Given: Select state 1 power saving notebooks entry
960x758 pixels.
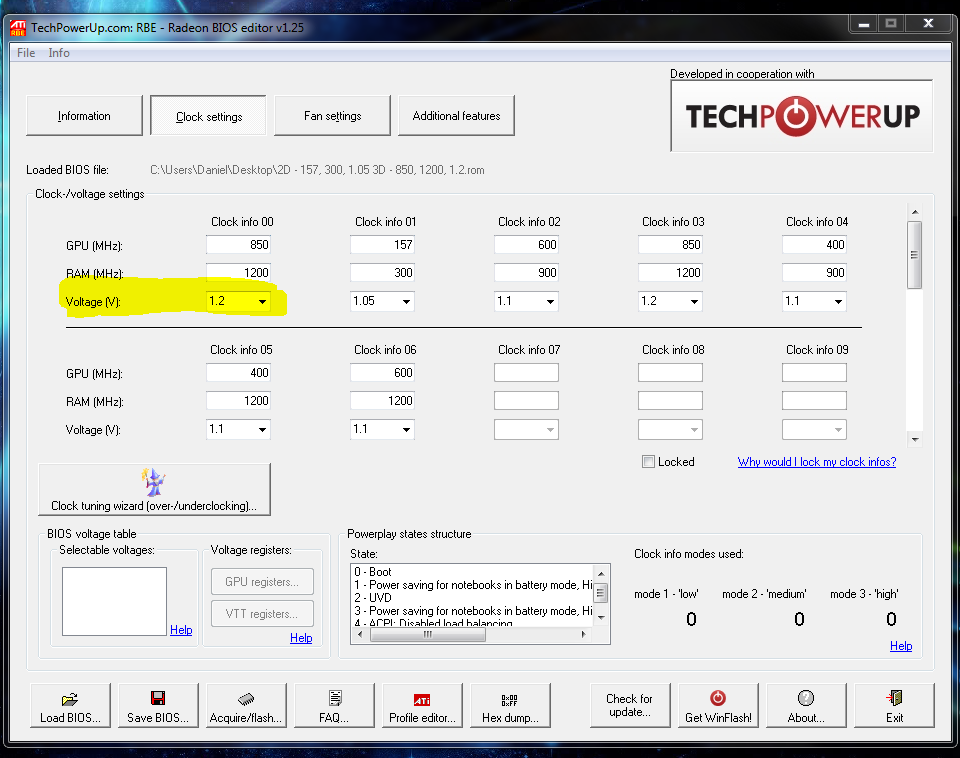Looking at the screenshot, I should [473, 585].
